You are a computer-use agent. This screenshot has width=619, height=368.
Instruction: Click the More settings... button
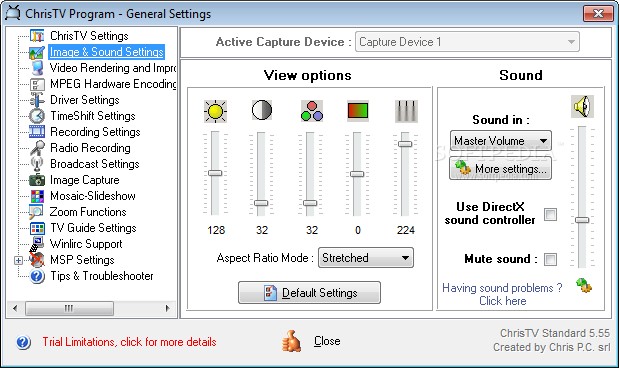[501, 169]
